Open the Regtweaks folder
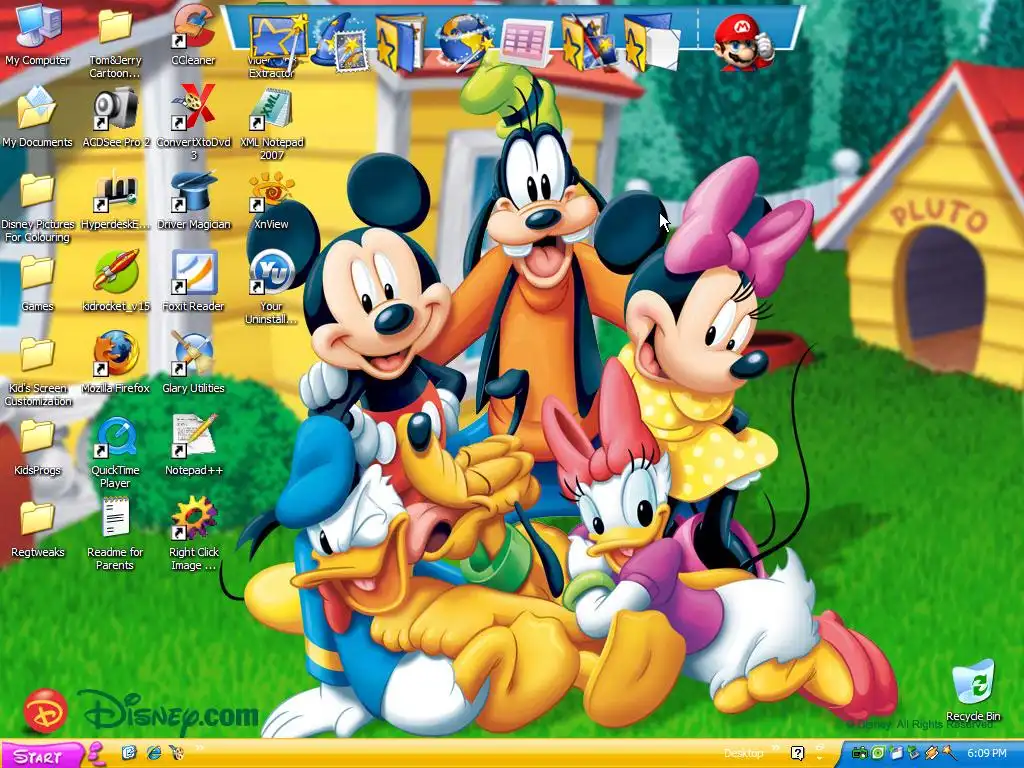This screenshot has width=1024, height=768. point(37,528)
